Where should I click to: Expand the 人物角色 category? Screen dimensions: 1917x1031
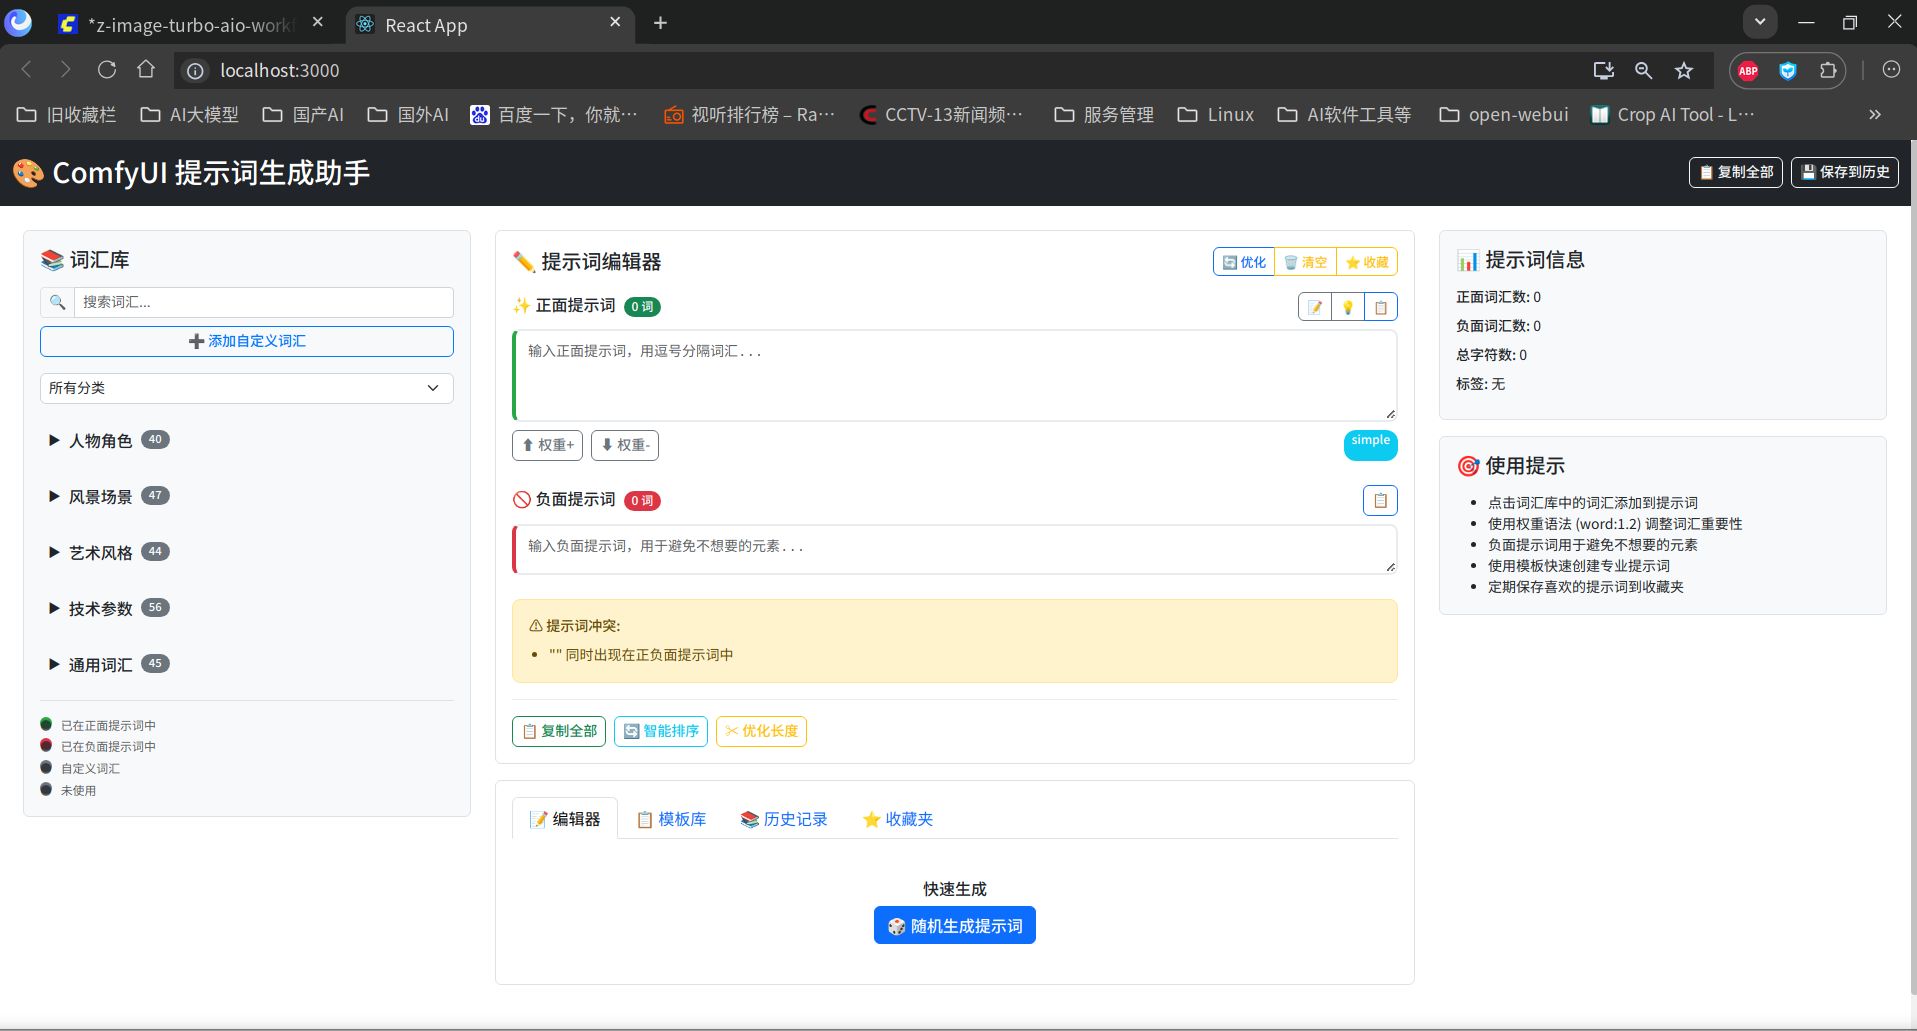pos(109,440)
